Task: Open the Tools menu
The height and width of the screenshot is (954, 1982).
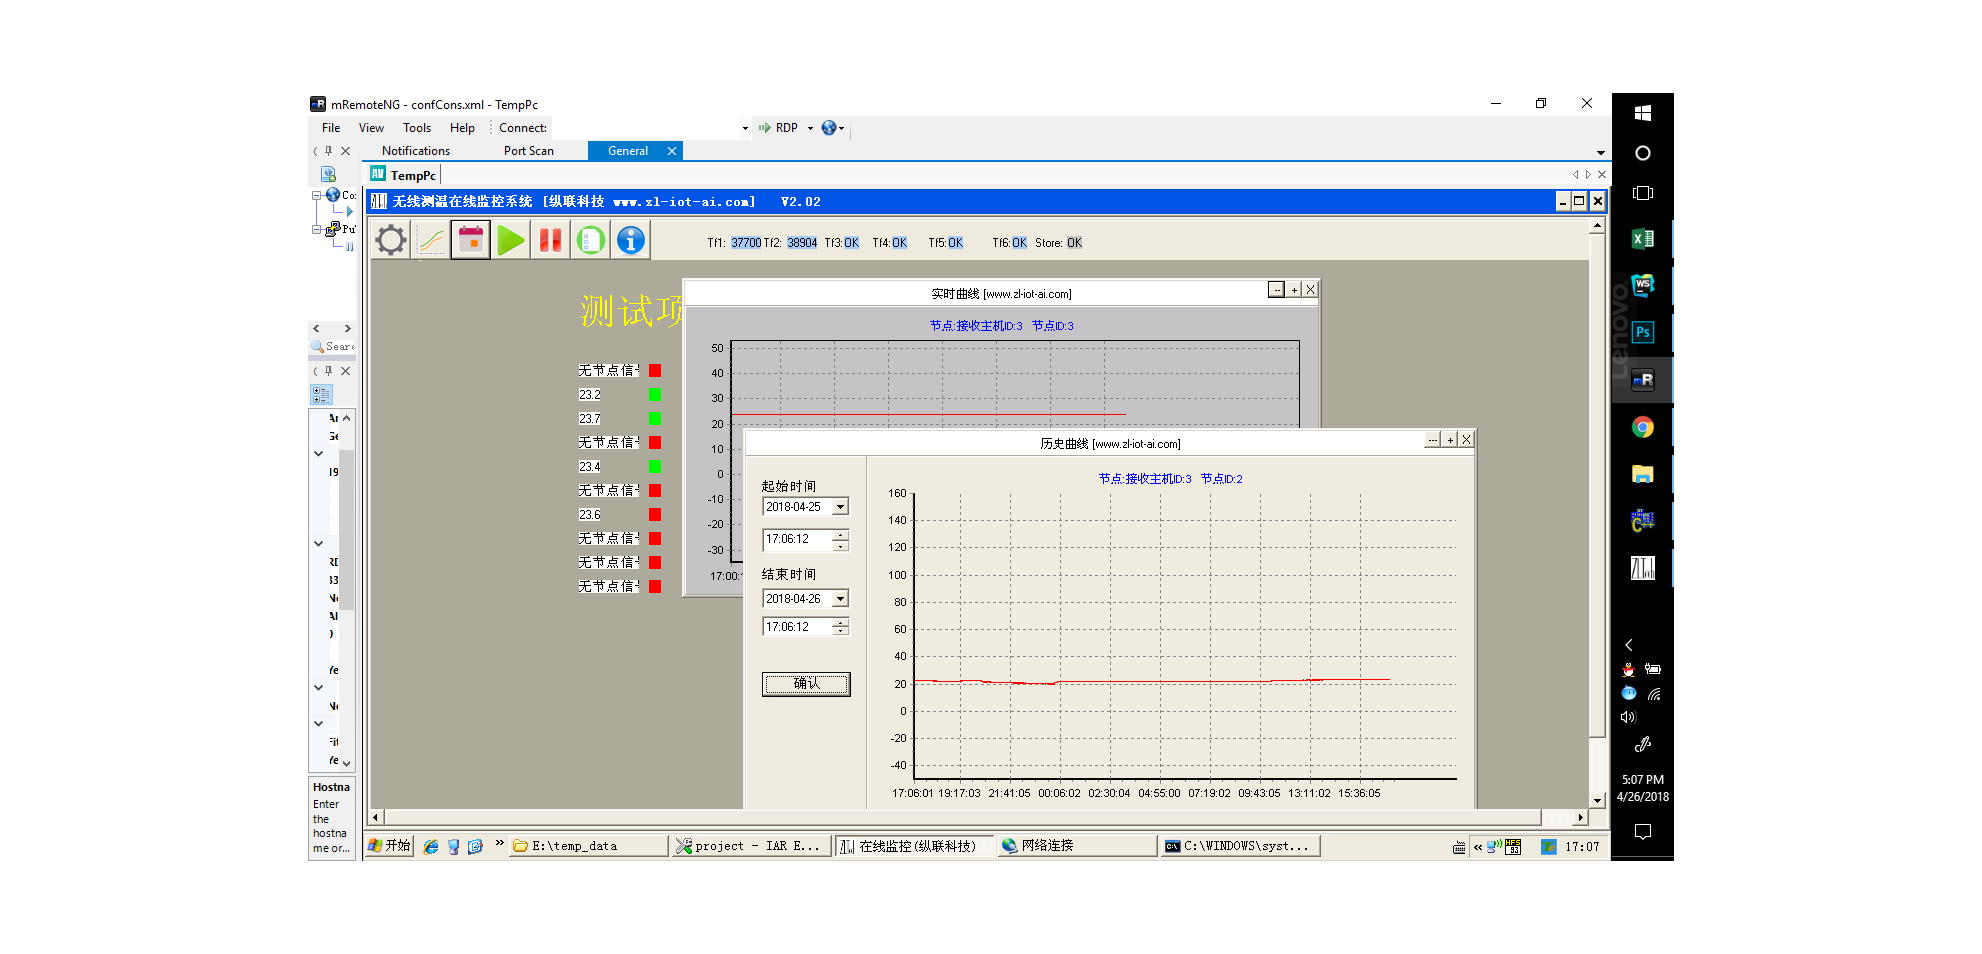Action: tap(417, 128)
